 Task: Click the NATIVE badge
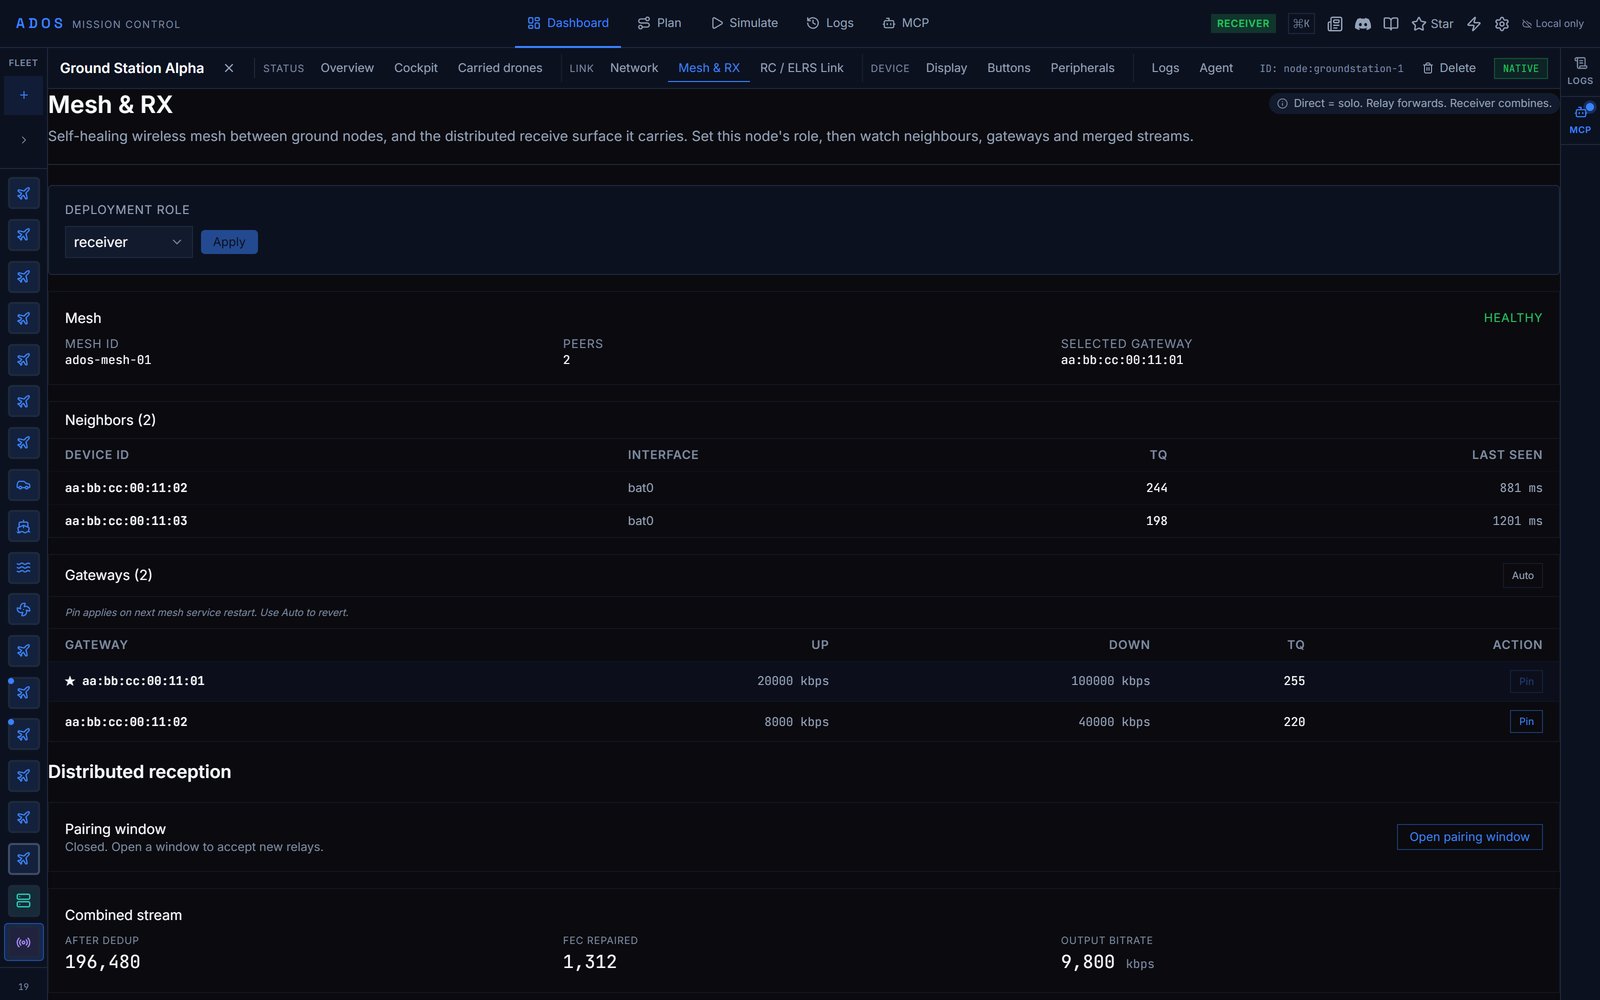tap(1521, 68)
